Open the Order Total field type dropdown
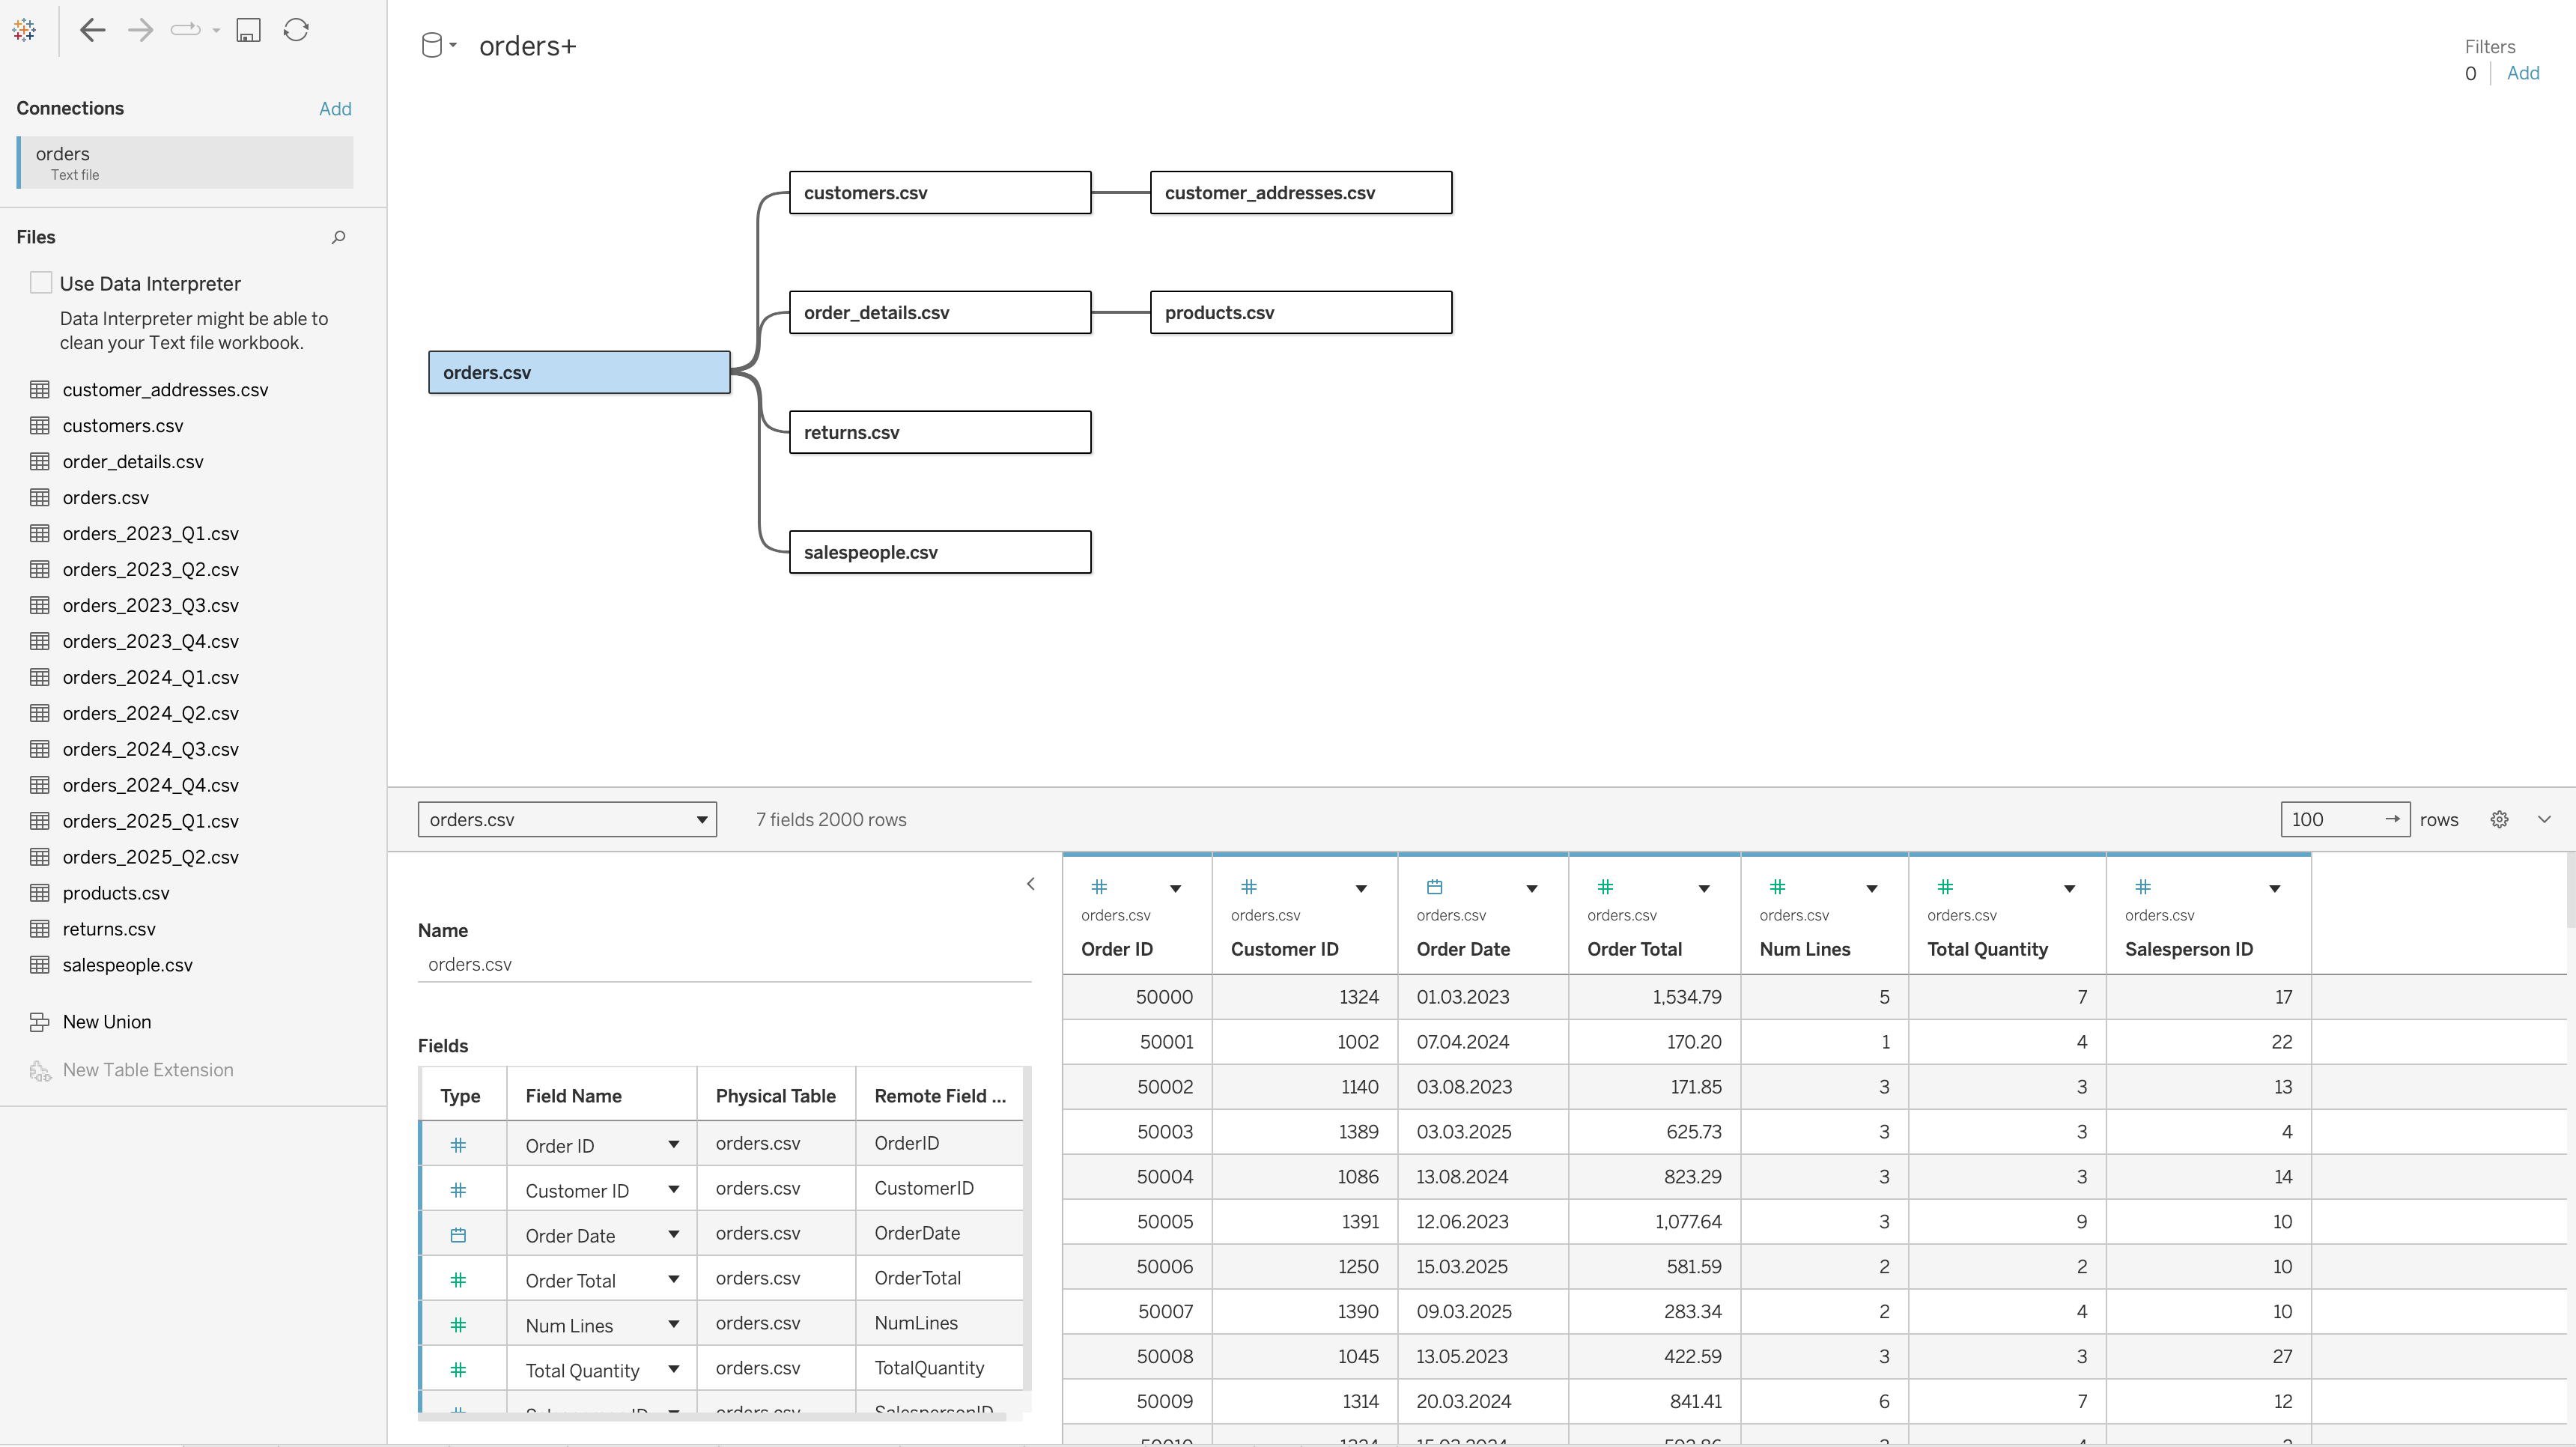The image size is (2576, 1447). coord(674,1278)
